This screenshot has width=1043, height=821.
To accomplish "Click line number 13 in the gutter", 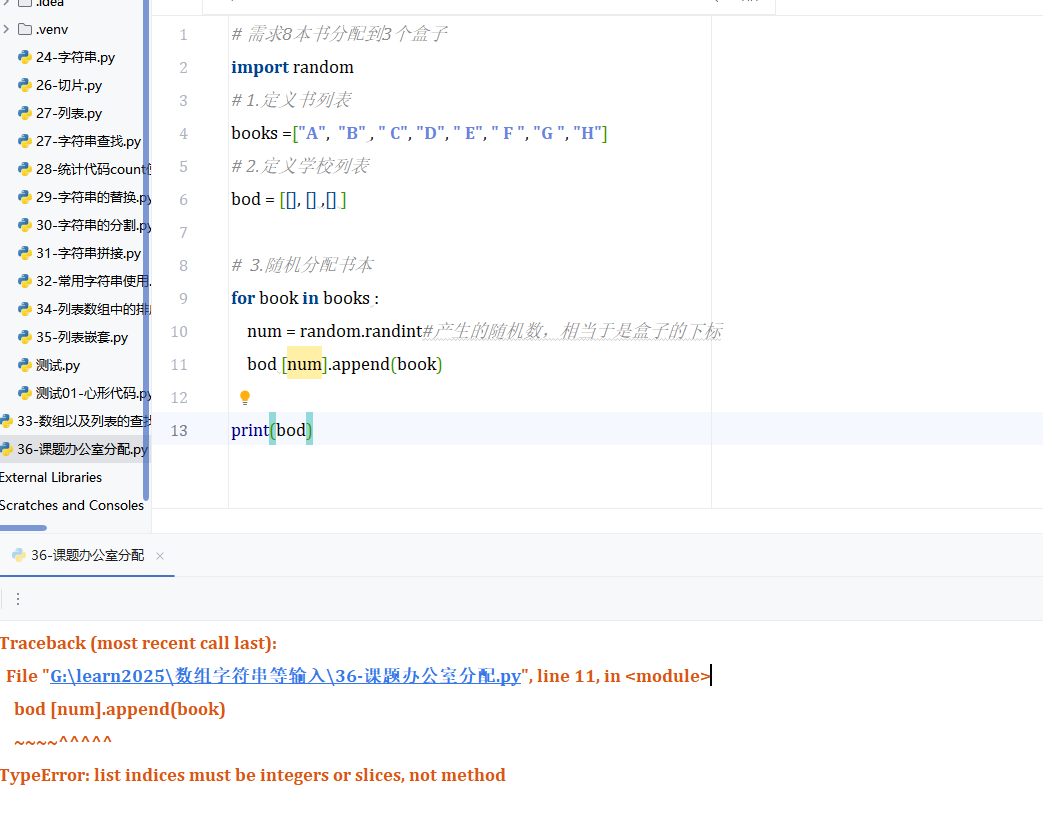I will pyautogui.click(x=178, y=430).
